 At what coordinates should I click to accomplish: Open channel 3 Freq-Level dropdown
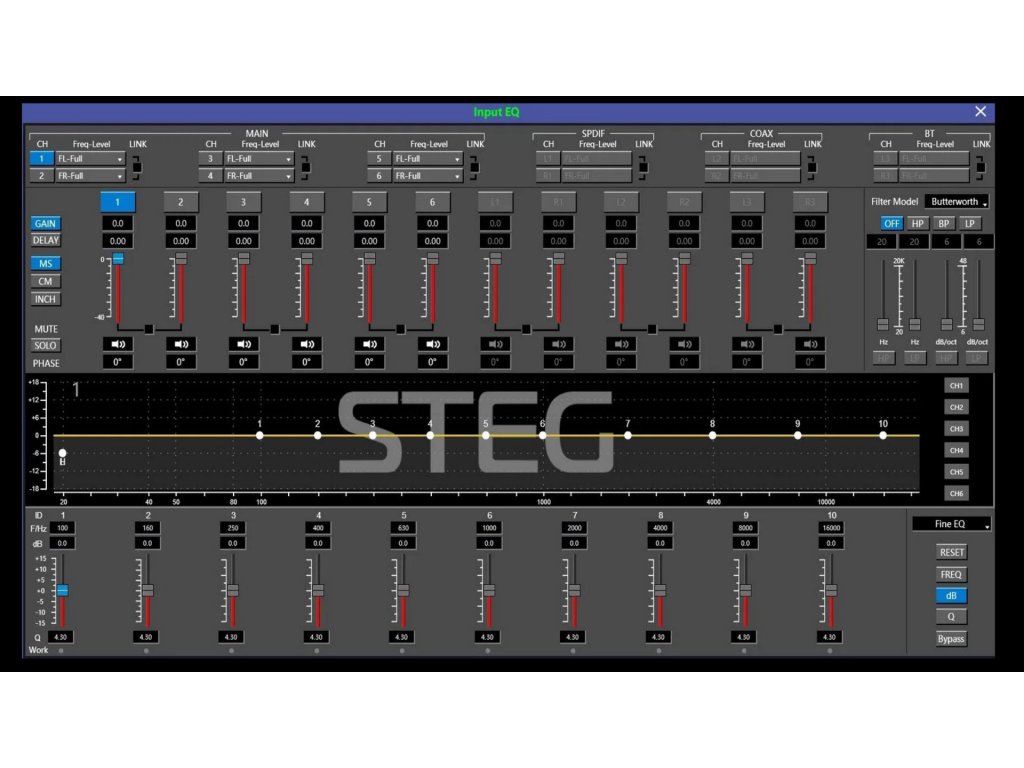click(x=259, y=159)
